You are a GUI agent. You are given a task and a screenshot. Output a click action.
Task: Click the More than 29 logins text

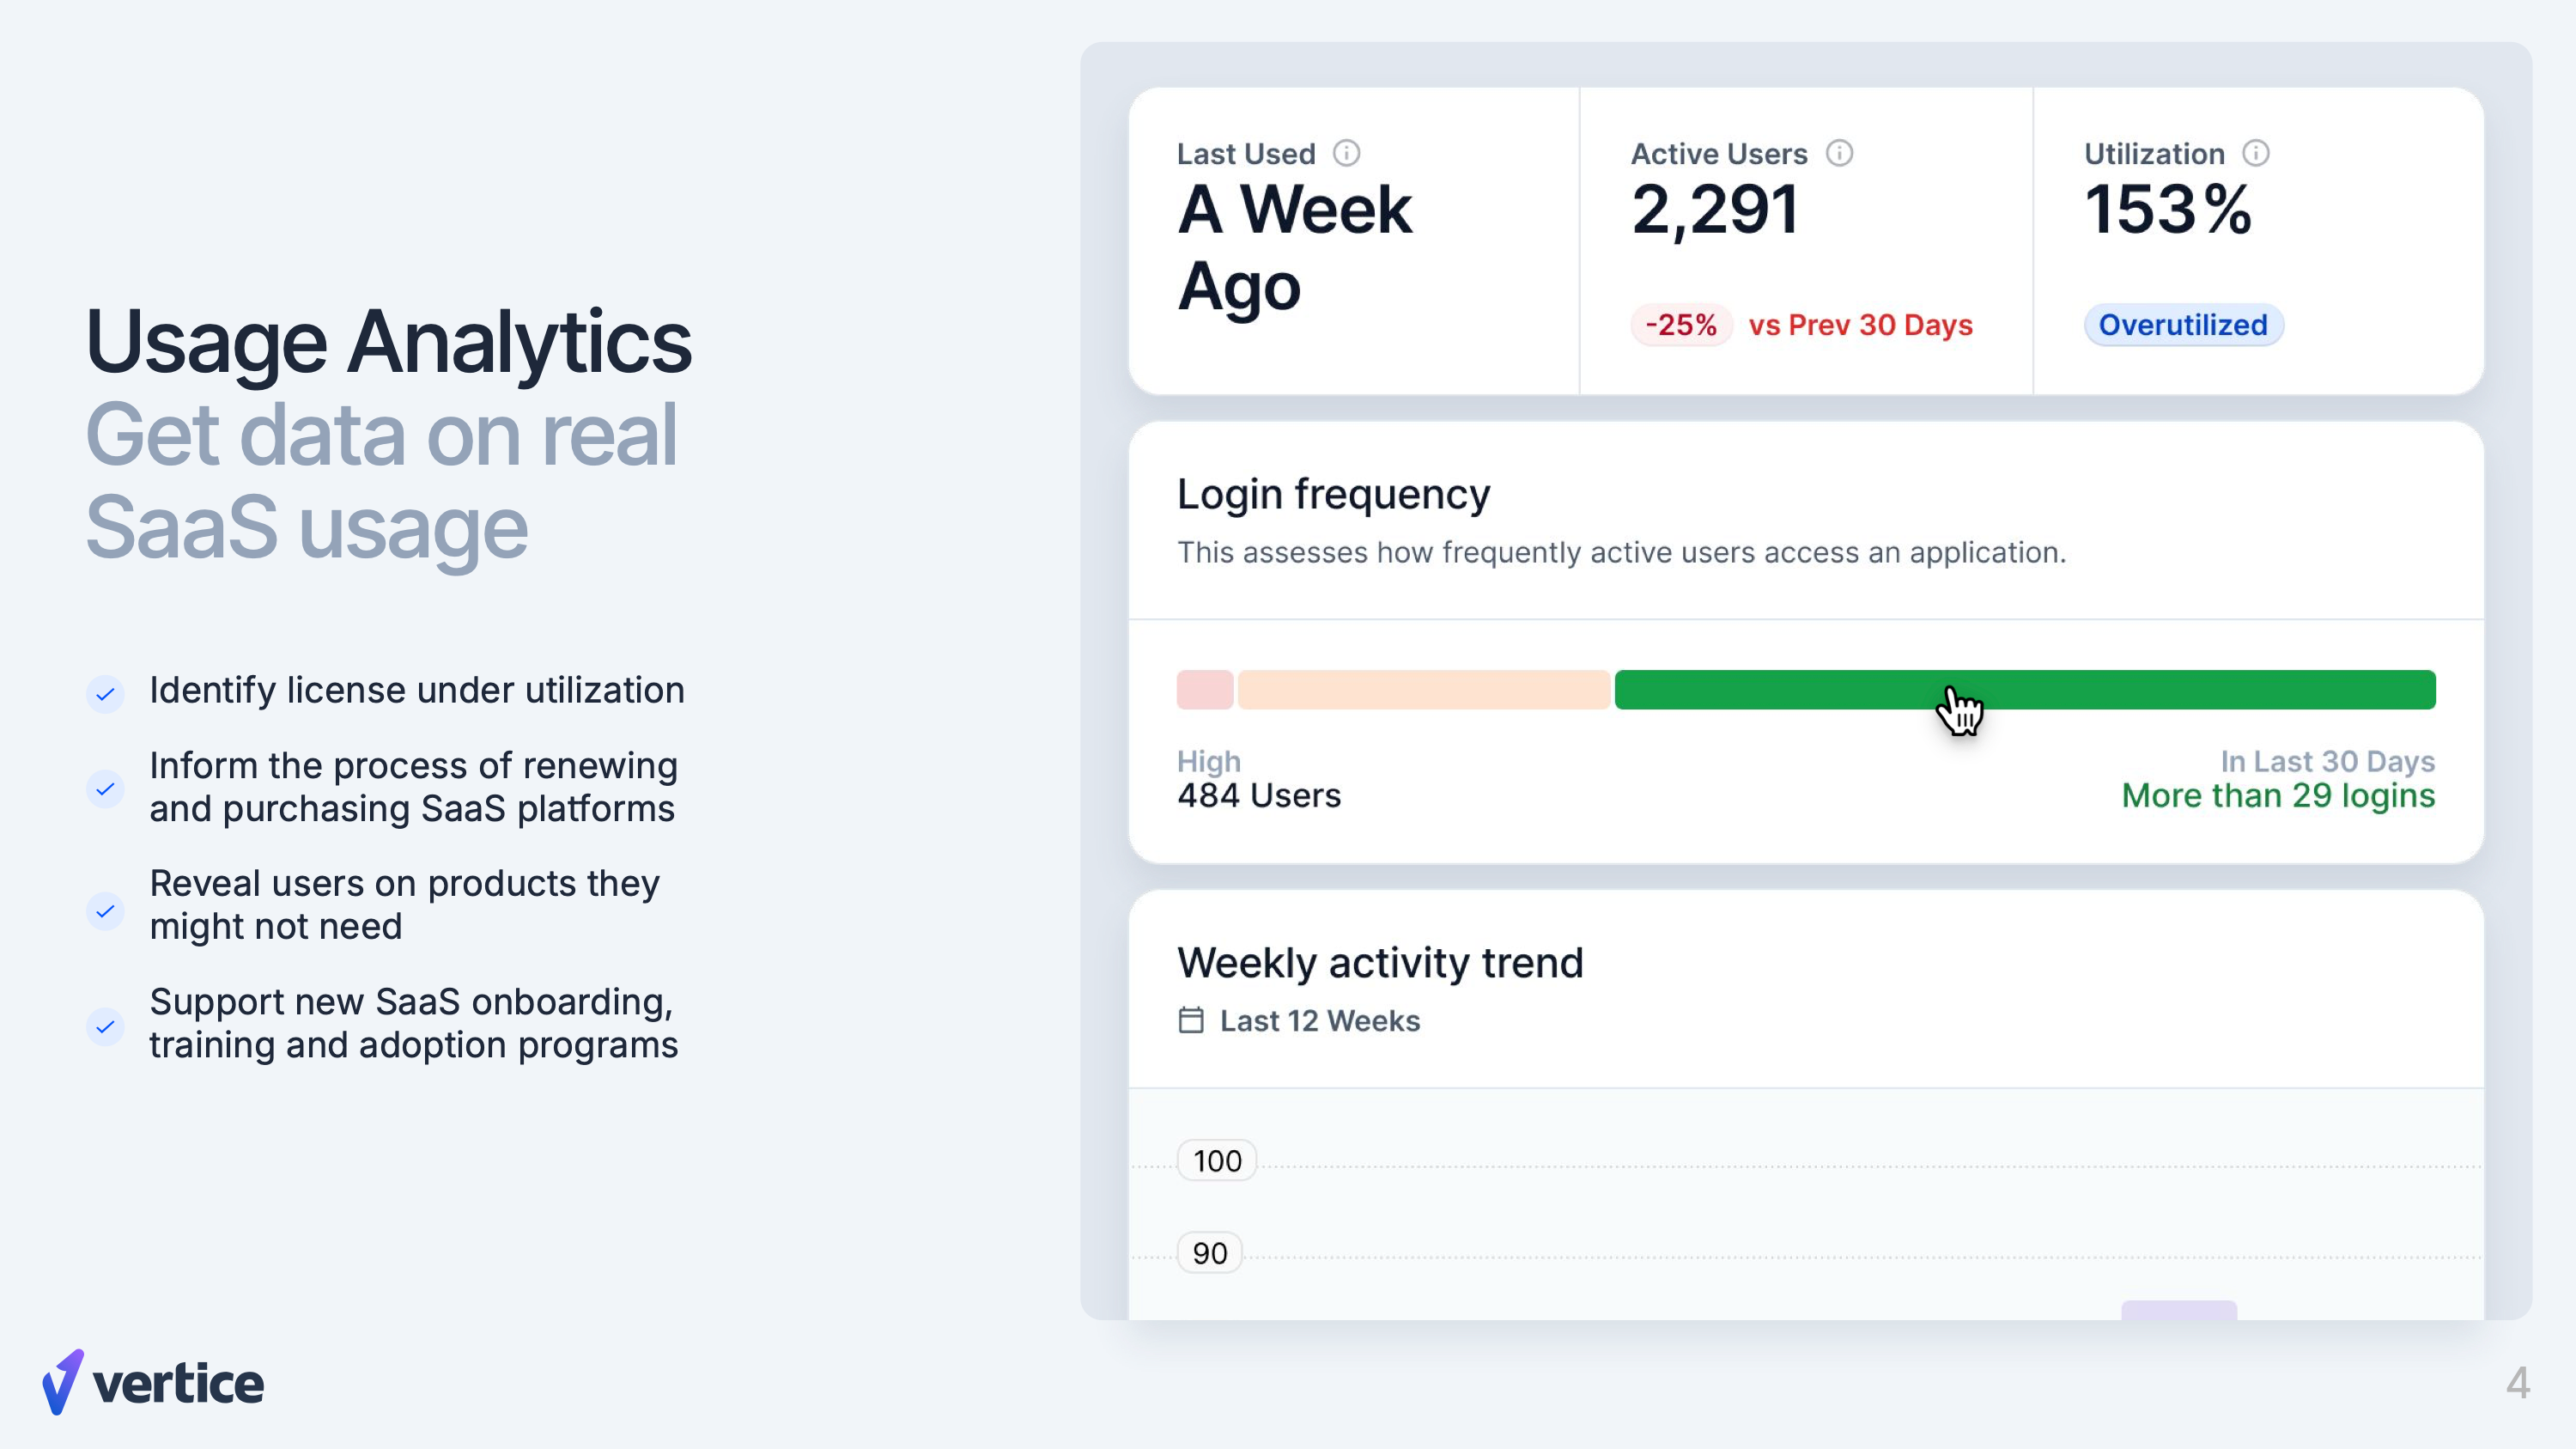[x=2278, y=796]
